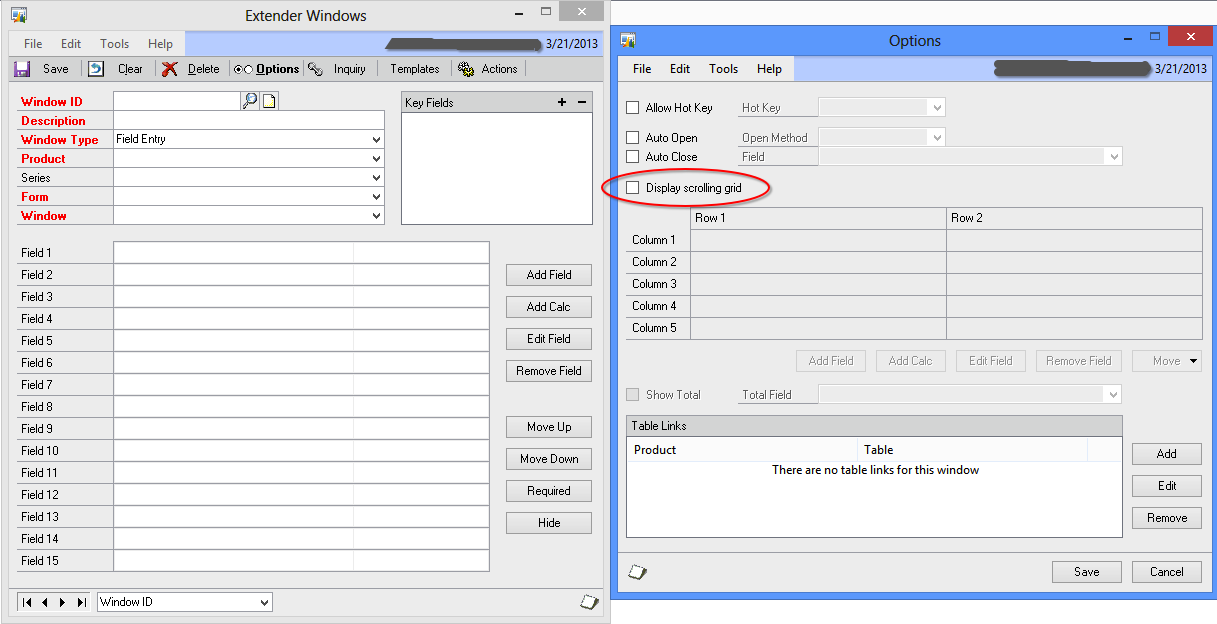Add a key field with the plus icon

pos(562,102)
